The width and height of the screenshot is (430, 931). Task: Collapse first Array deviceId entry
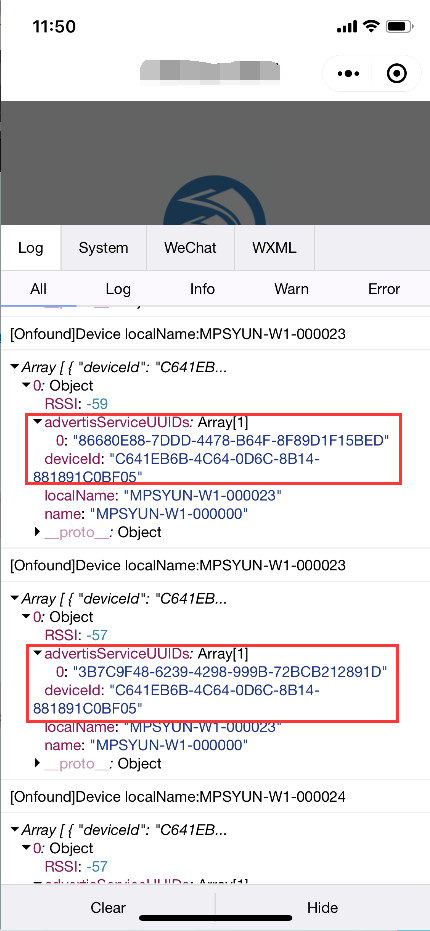click(14, 366)
